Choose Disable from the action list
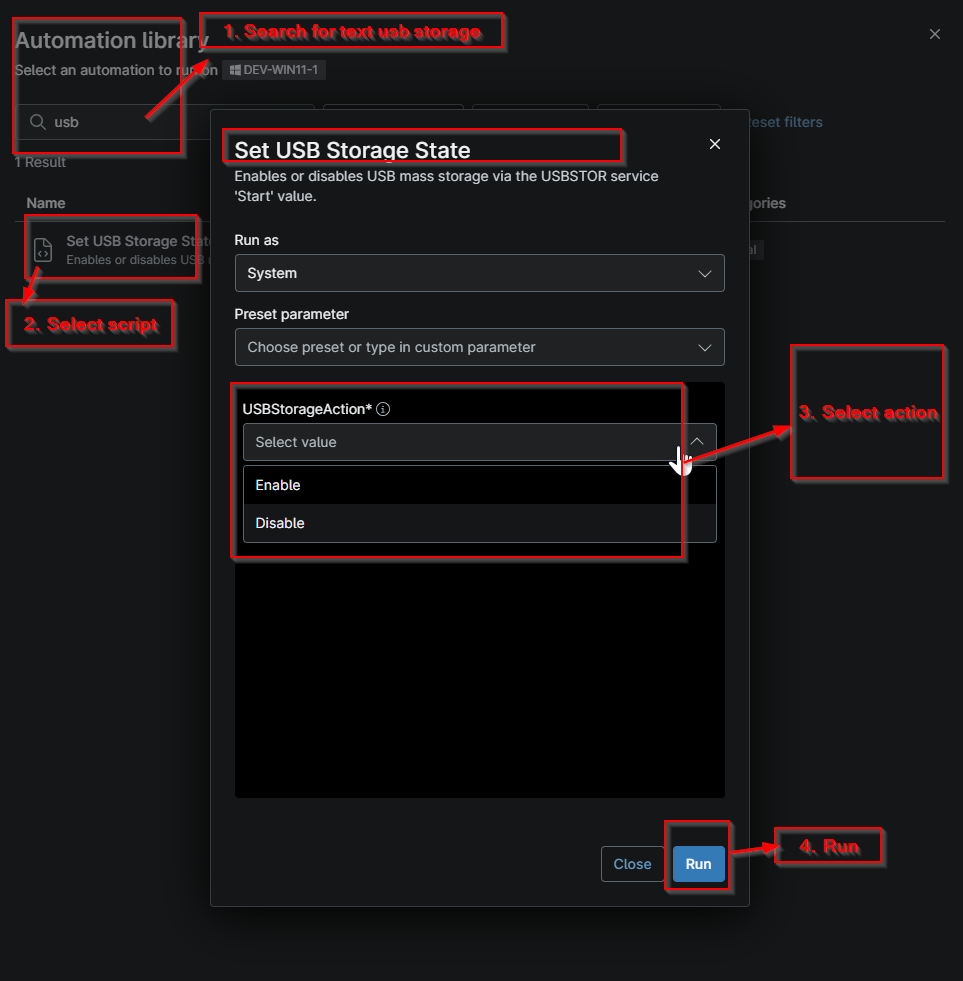 point(480,523)
